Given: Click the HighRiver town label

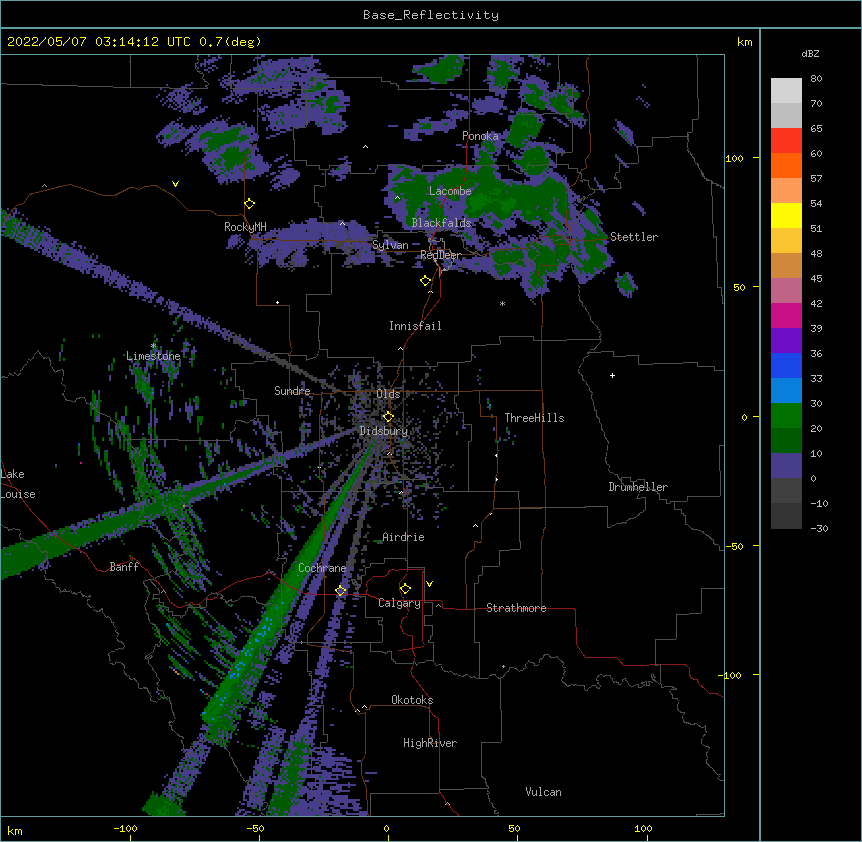Looking at the screenshot, I should [430, 743].
